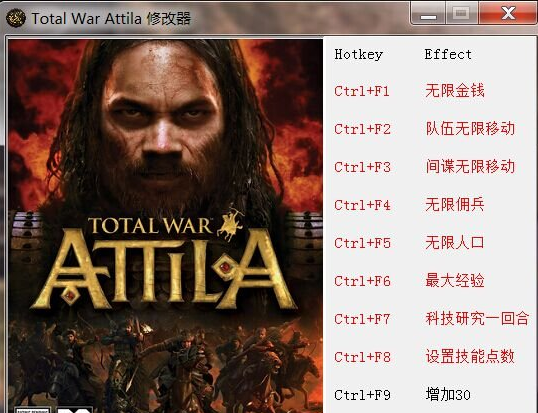Click the Attila game cover artwork

(x=165, y=226)
